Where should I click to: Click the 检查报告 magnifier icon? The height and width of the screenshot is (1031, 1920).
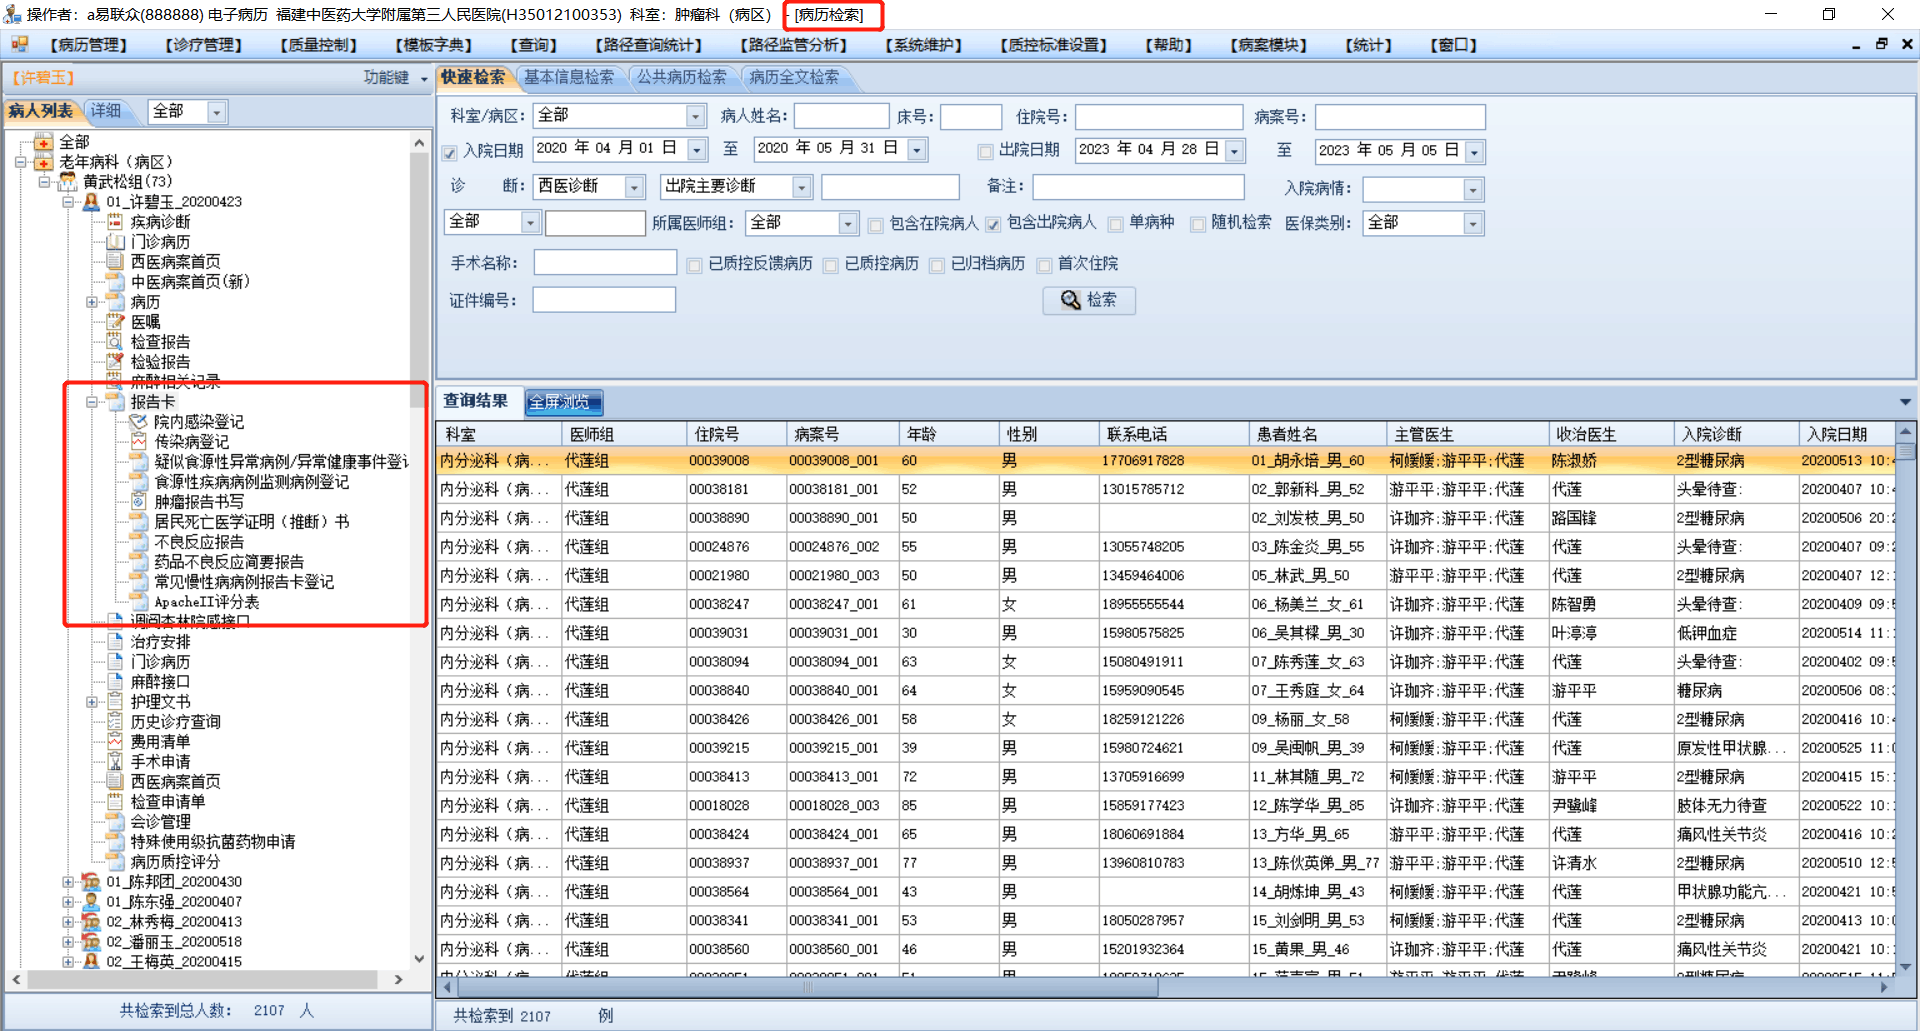(115, 342)
